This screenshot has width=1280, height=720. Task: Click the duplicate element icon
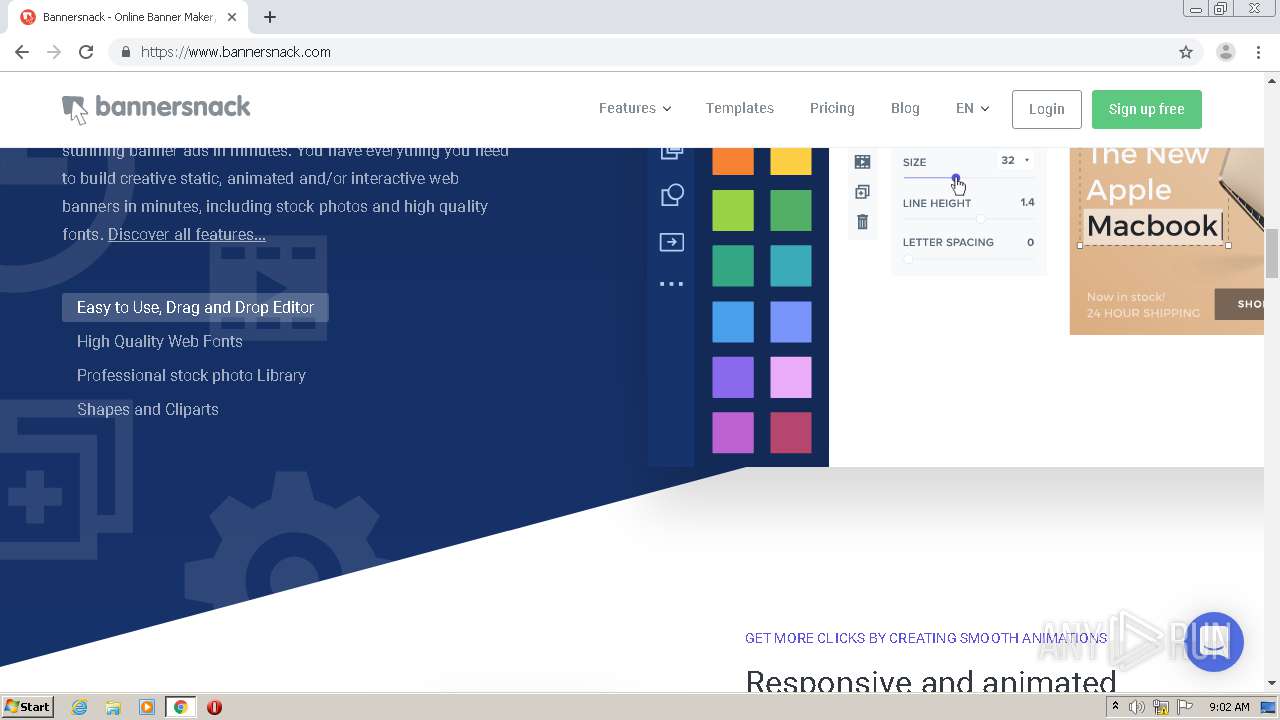(862, 192)
